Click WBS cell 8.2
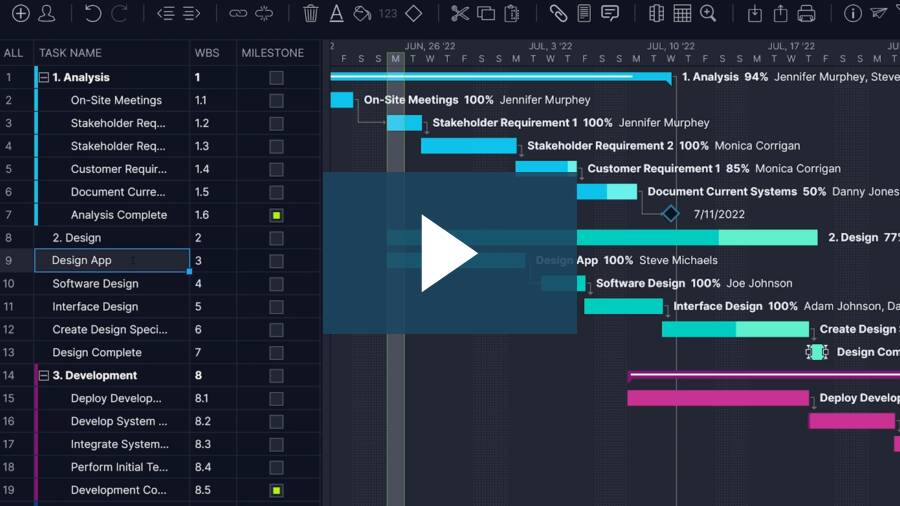Viewport: 900px width, 506px height. (203, 422)
